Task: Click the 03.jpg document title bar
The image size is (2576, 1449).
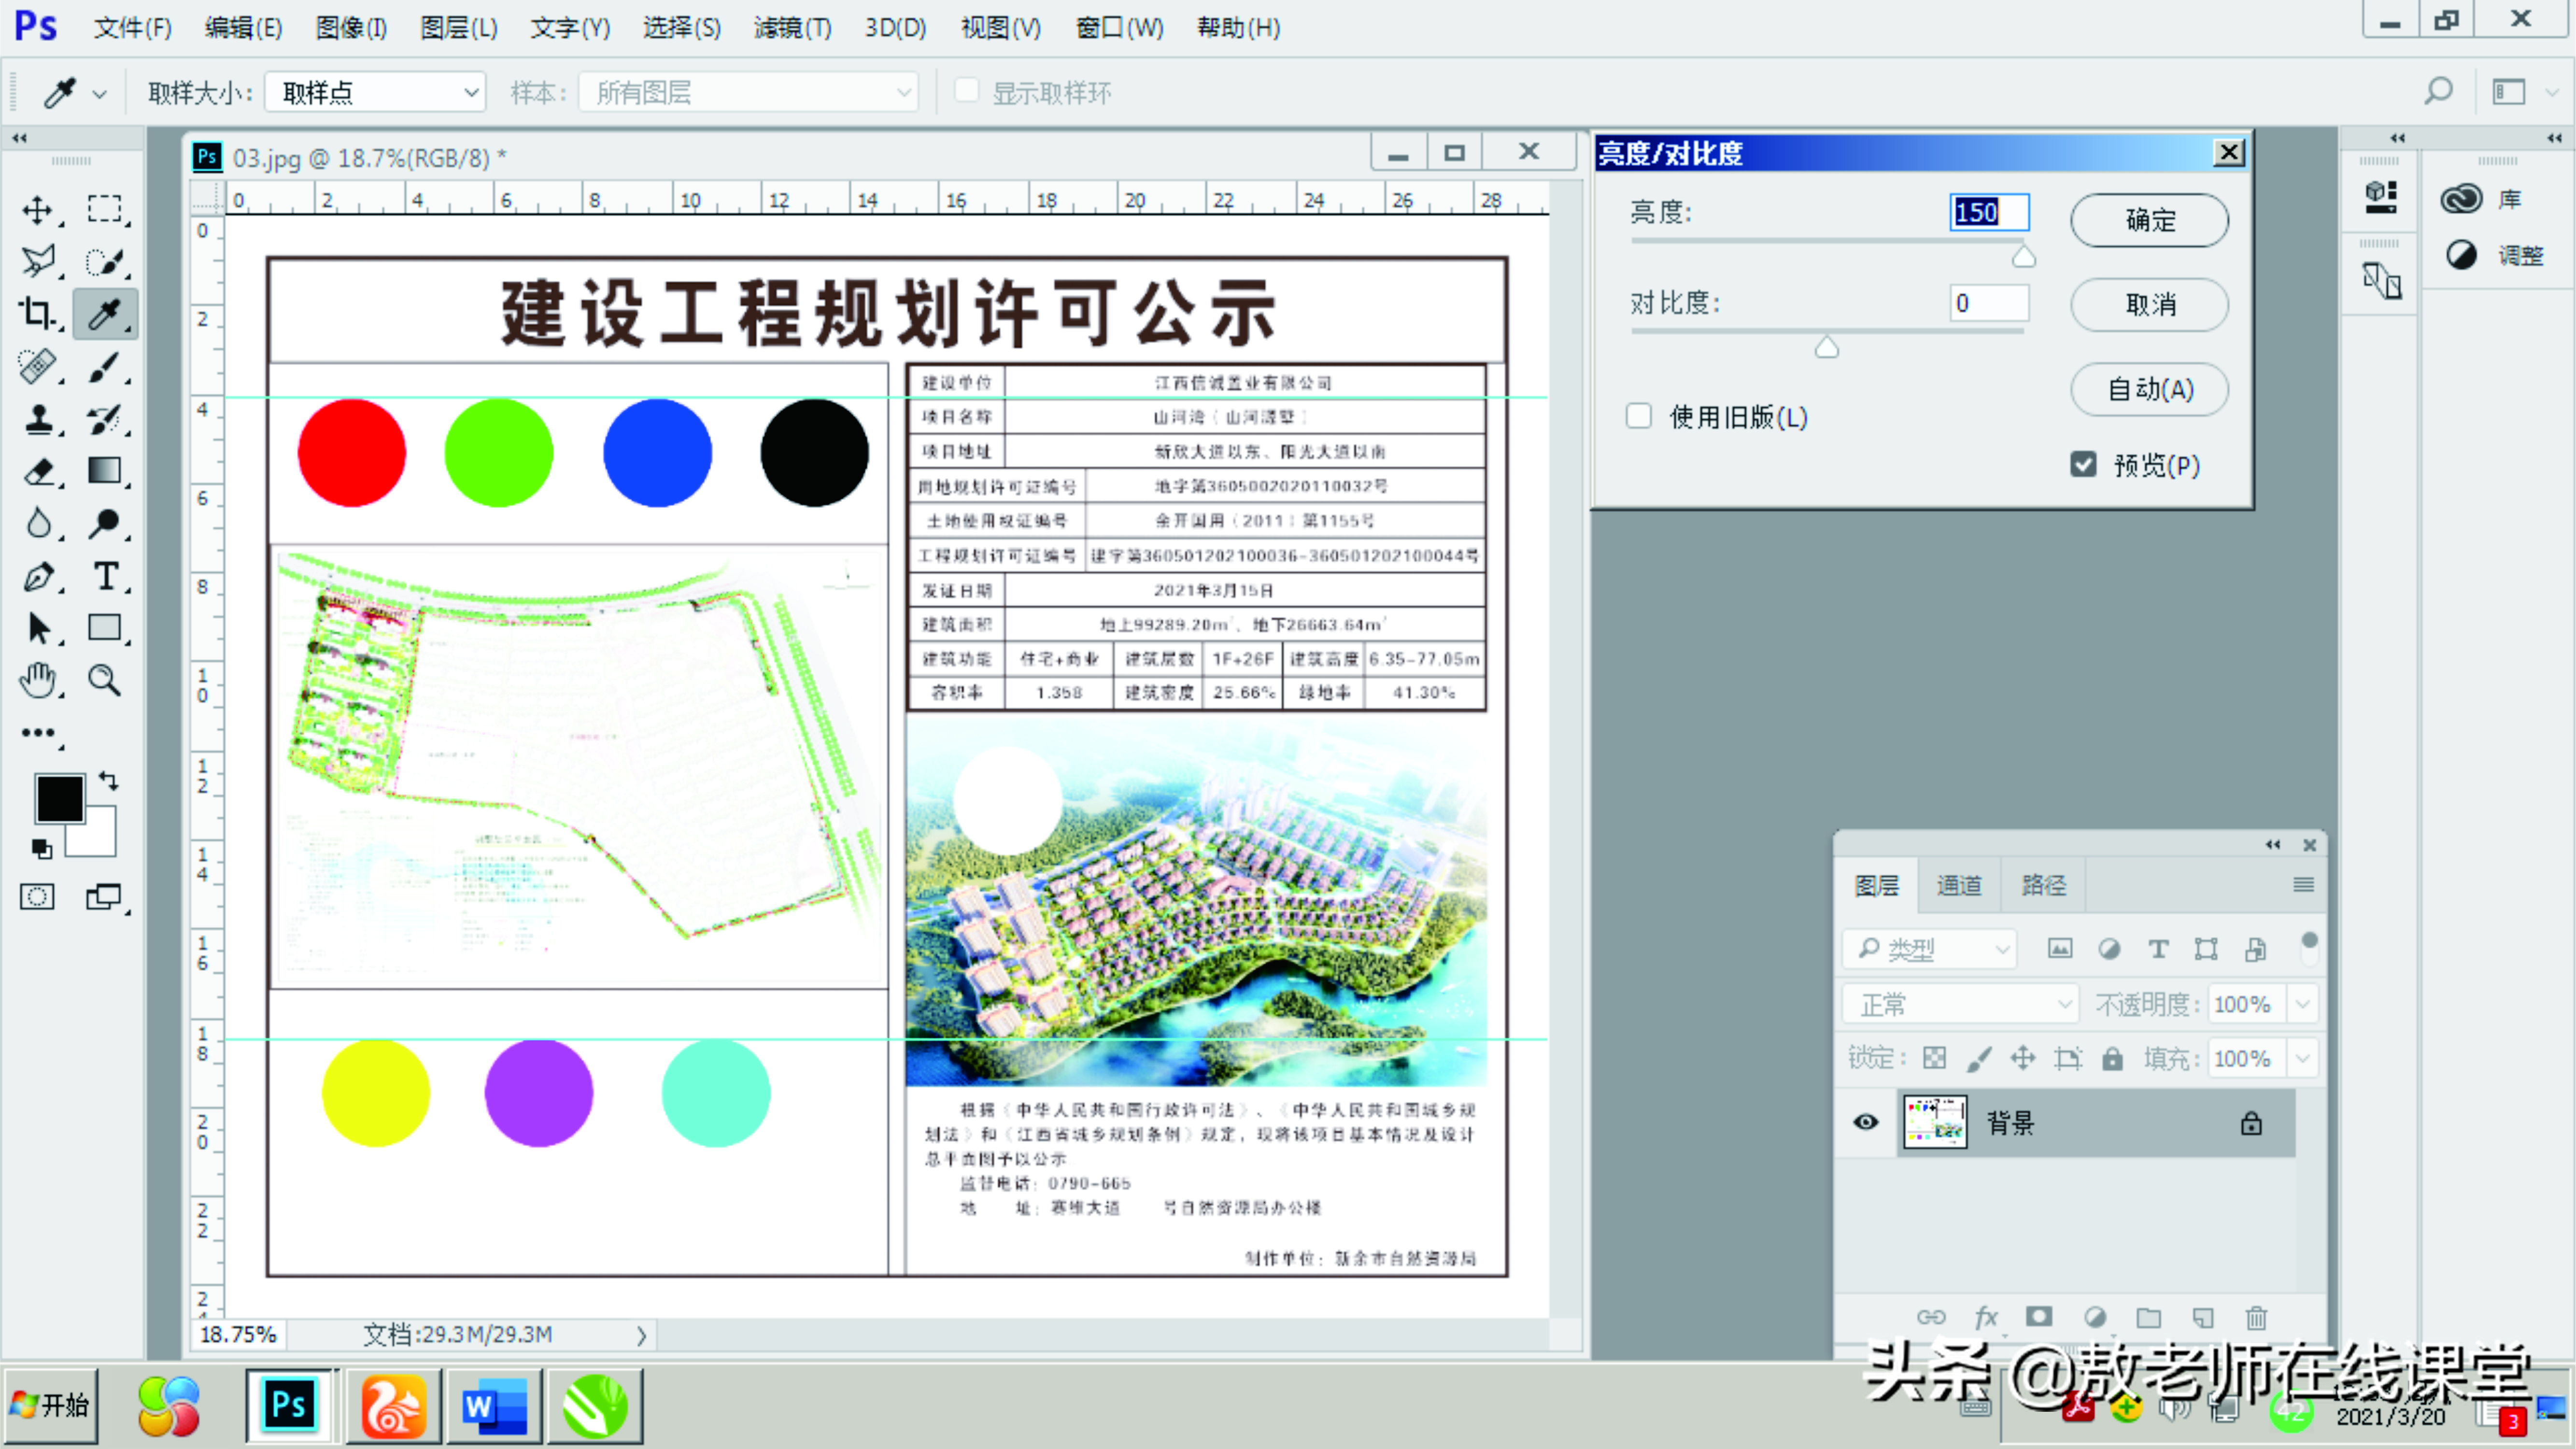Action: coord(370,156)
